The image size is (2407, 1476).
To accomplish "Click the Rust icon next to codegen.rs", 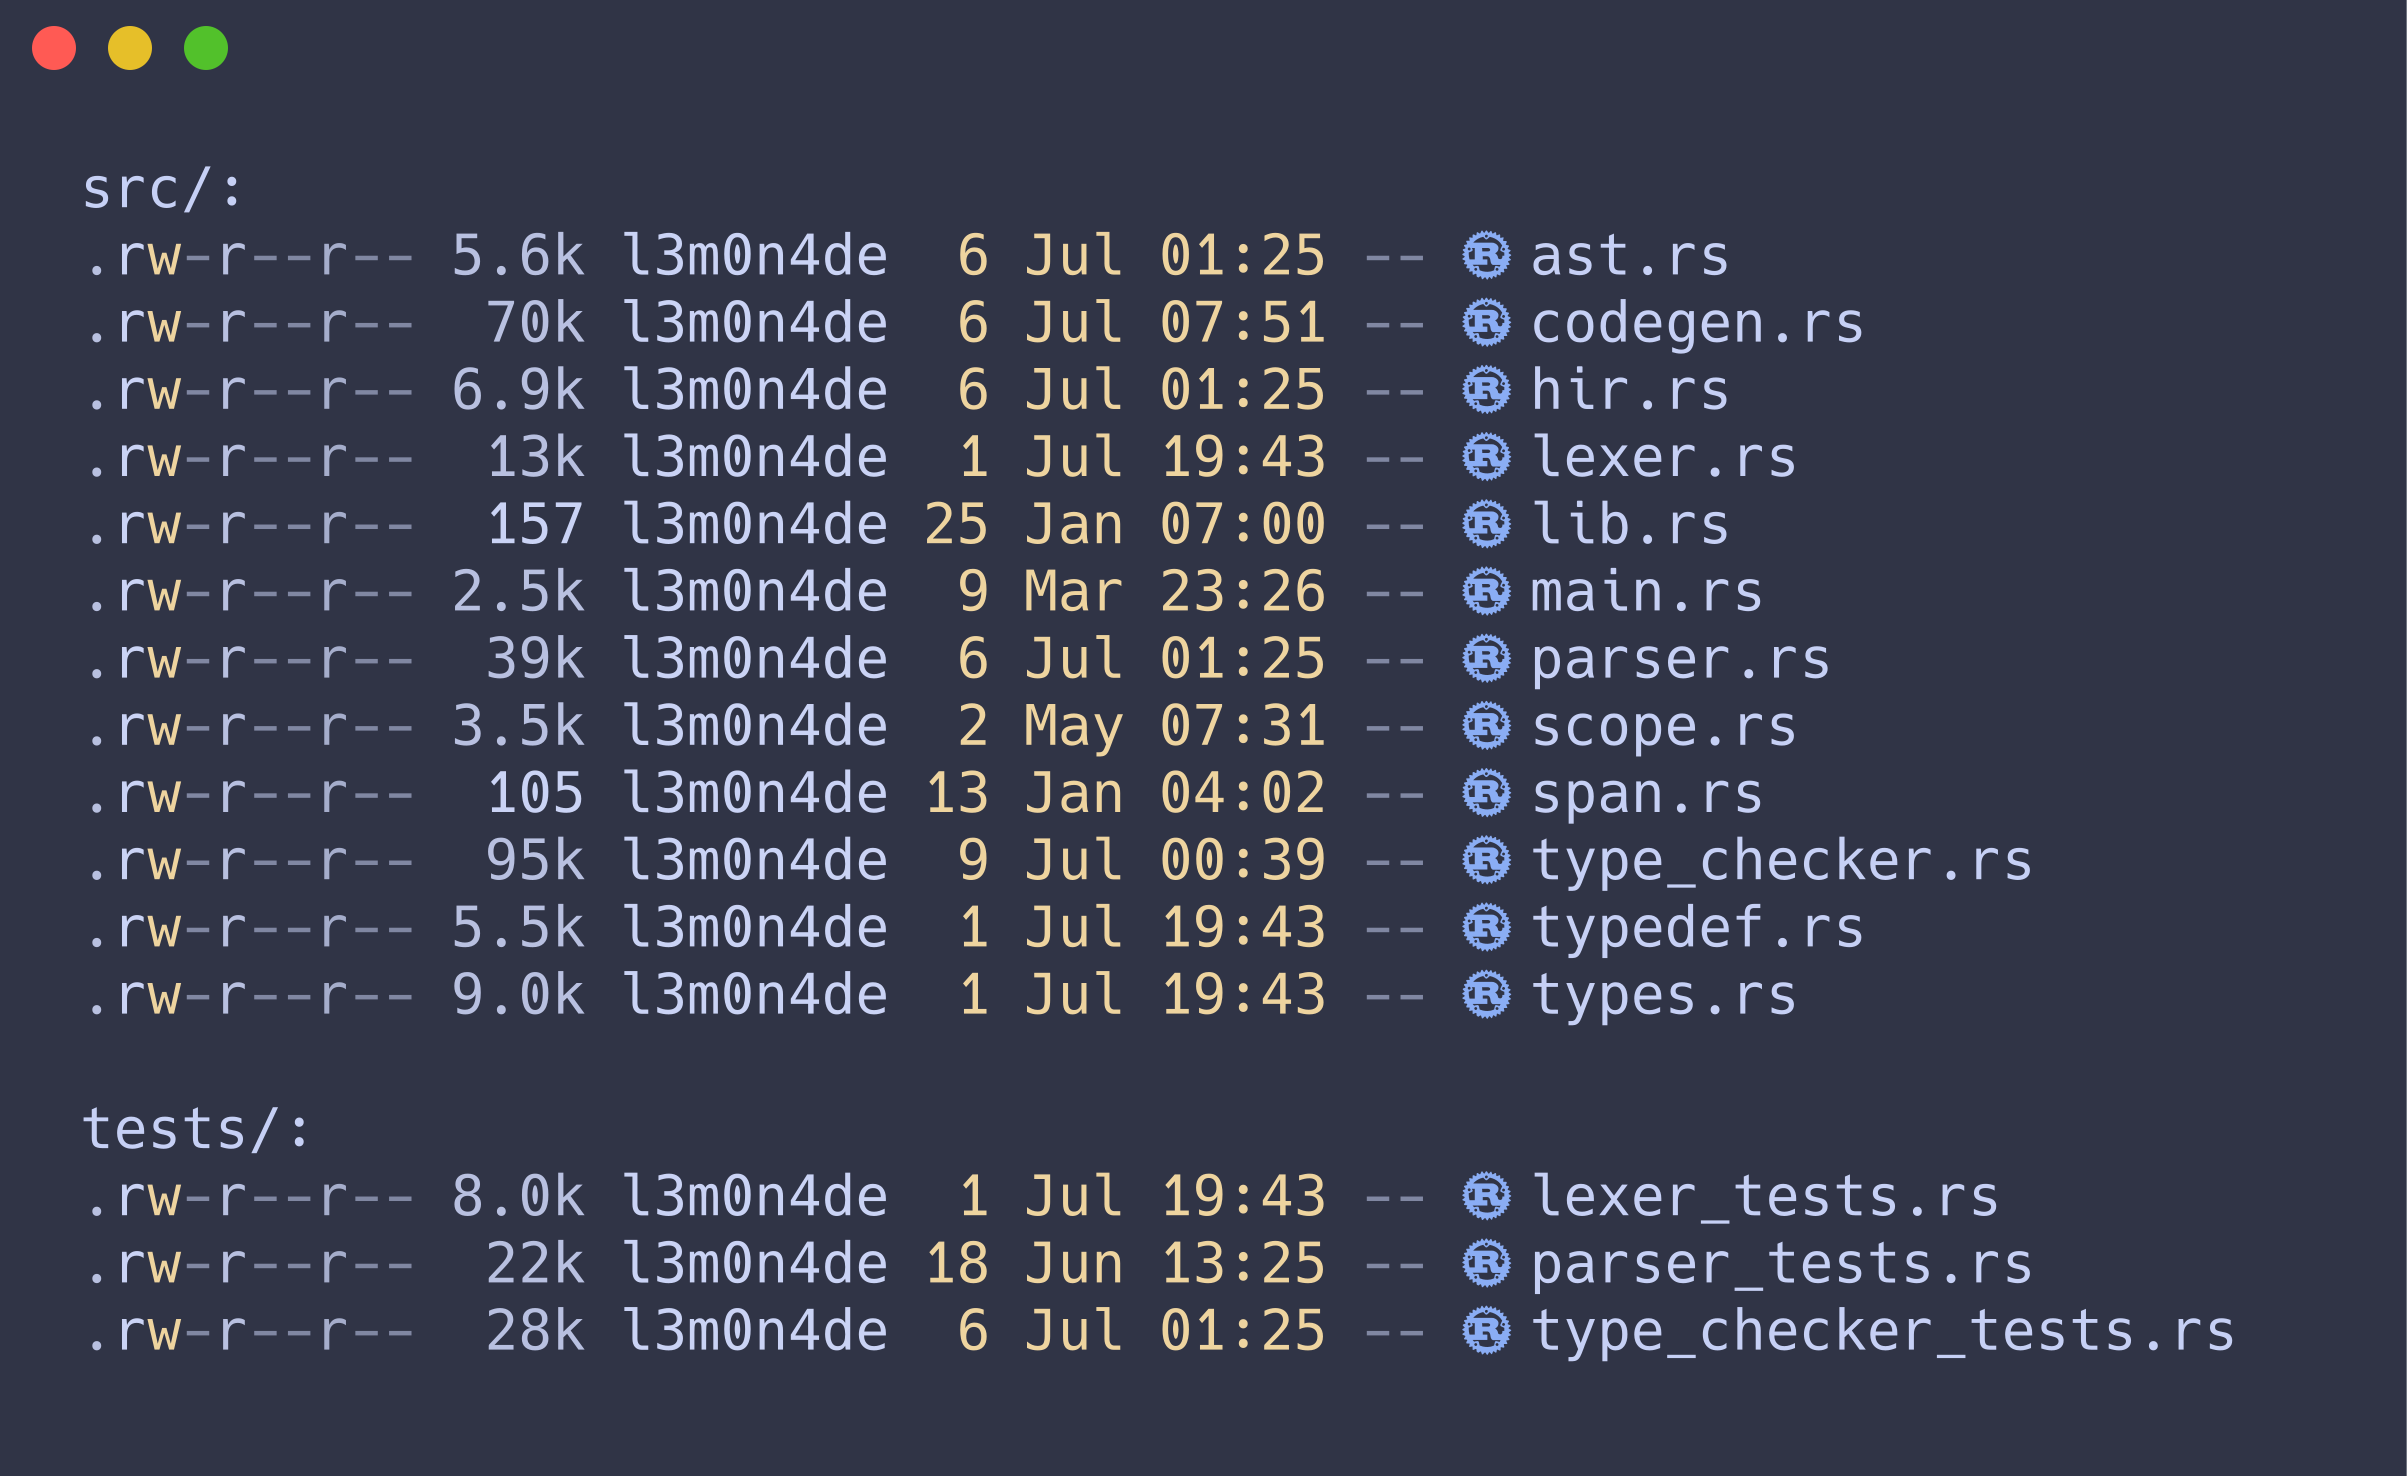I will coord(1486,322).
